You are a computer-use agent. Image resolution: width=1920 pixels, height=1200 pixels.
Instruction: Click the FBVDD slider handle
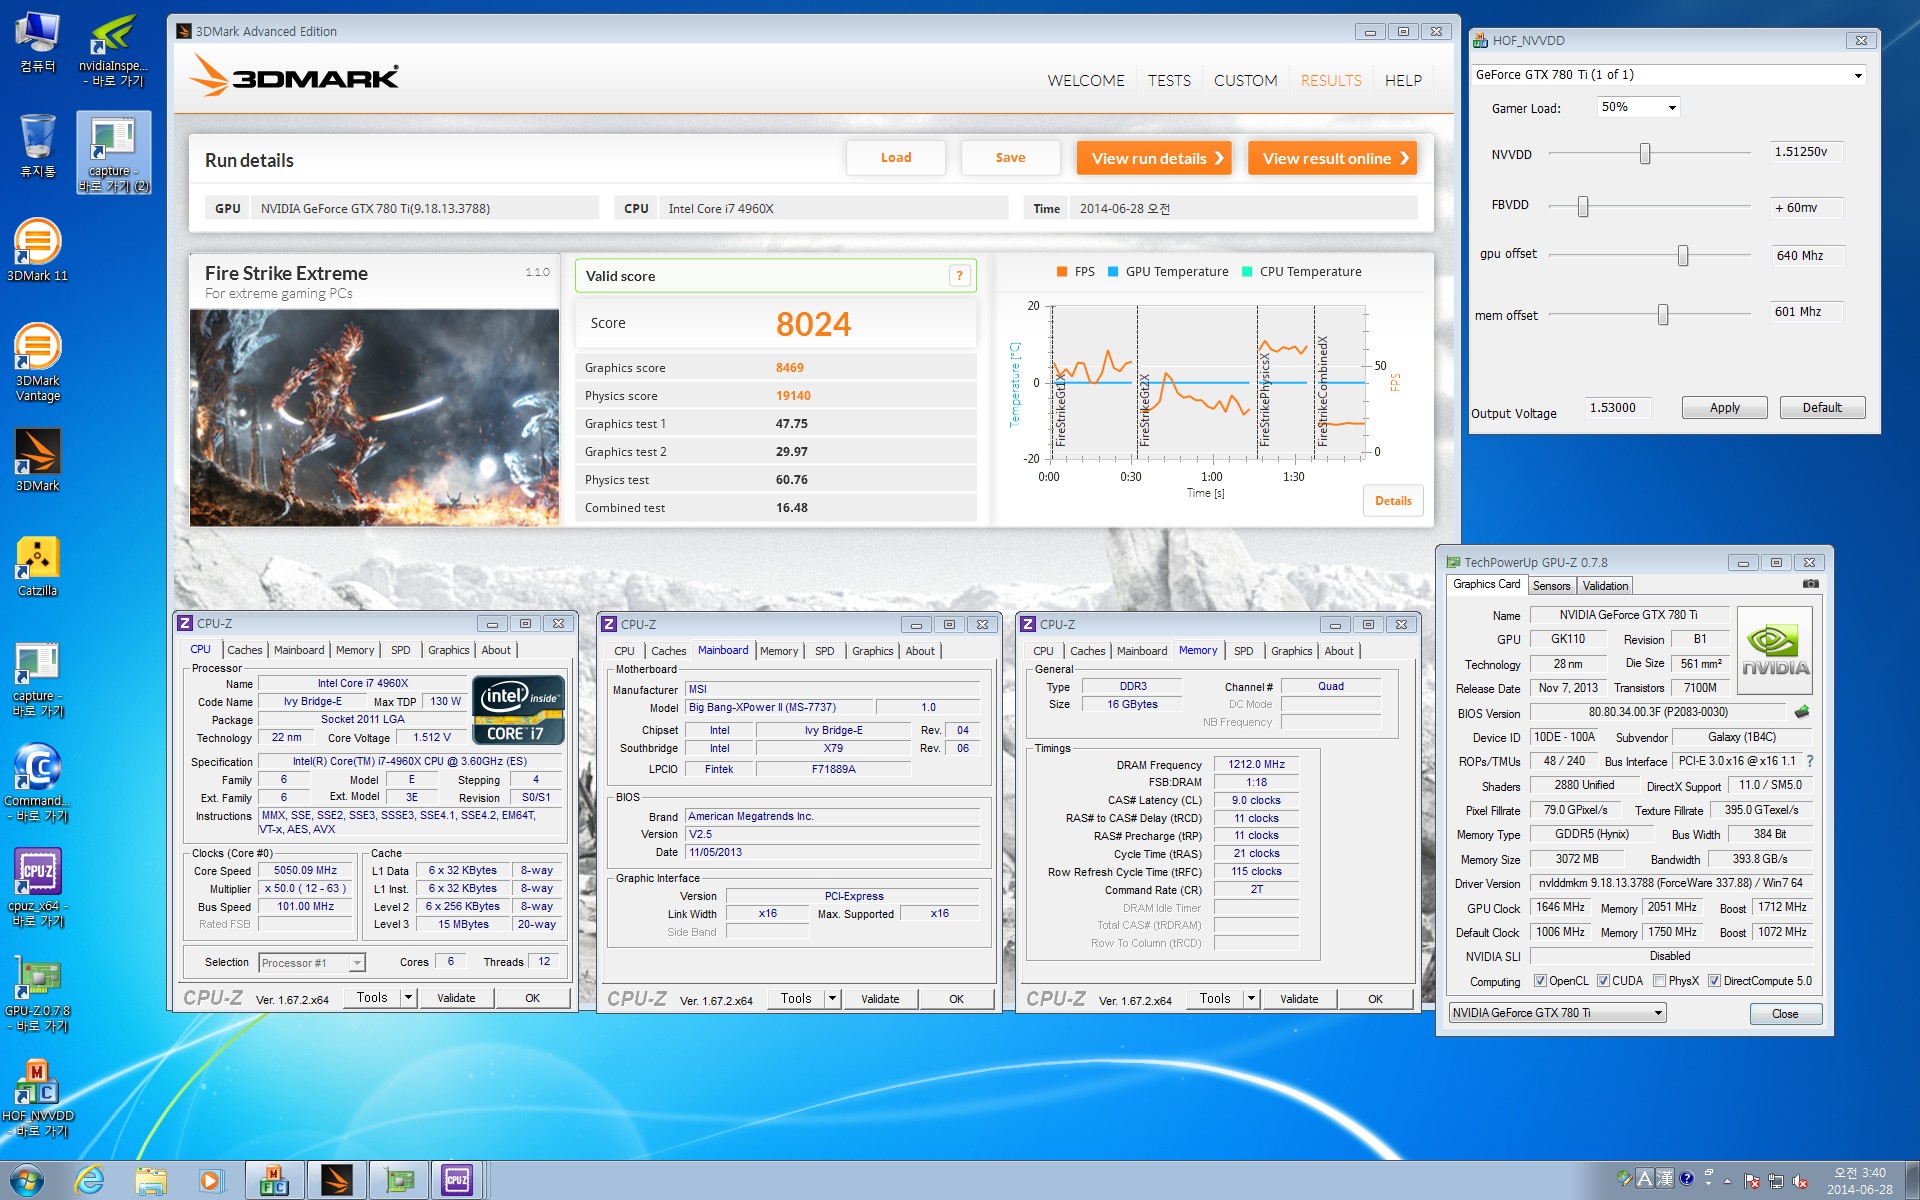click(x=1583, y=206)
